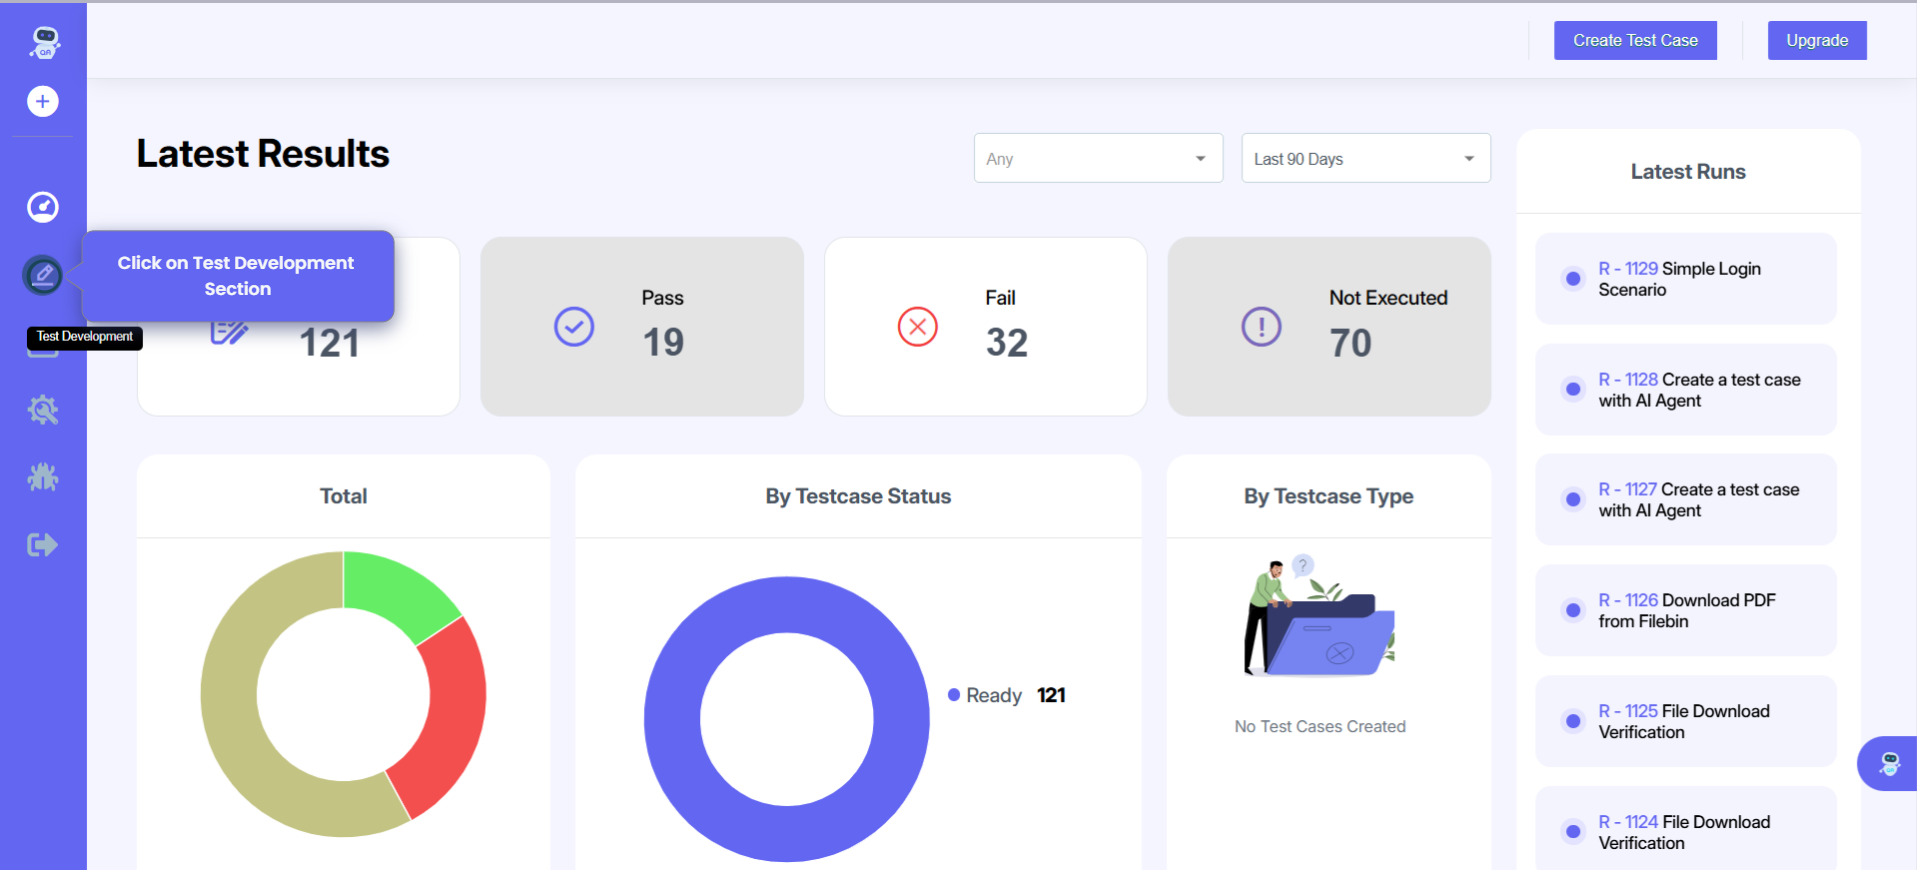Click the plus icon in the sidebar
The height and width of the screenshot is (870, 1917).
[x=43, y=101]
